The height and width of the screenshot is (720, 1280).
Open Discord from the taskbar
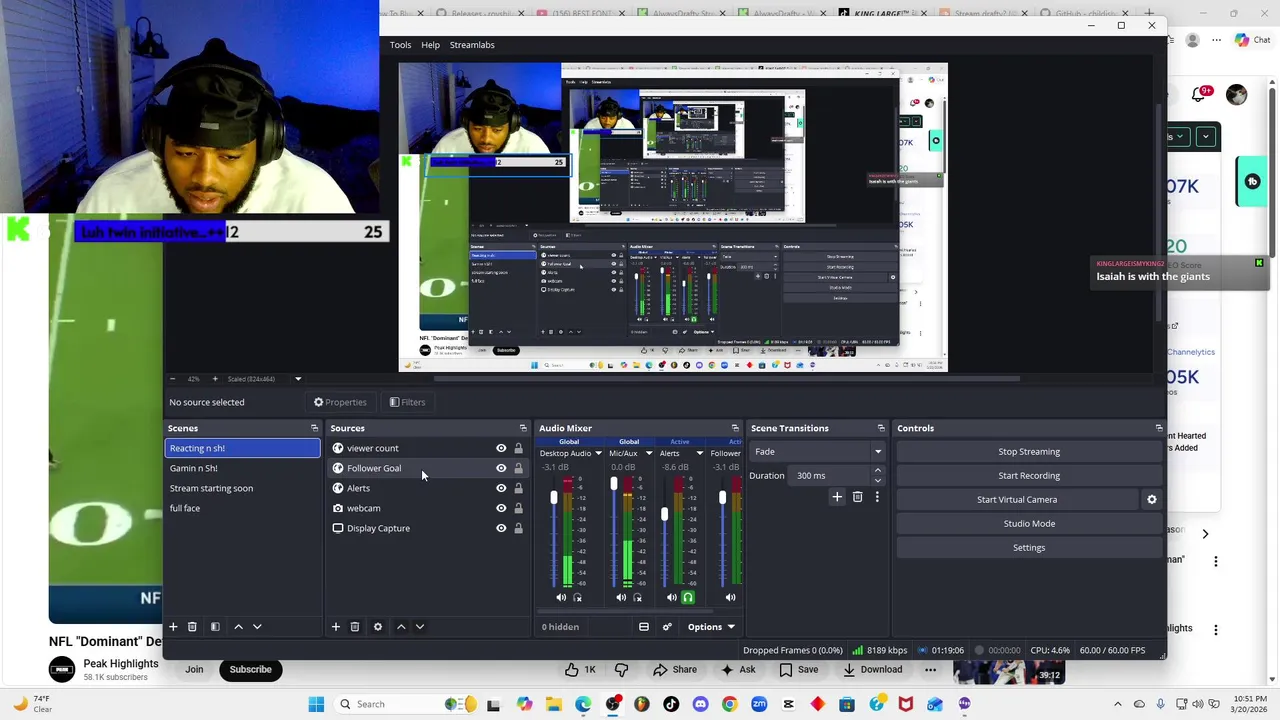click(x=700, y=704)
